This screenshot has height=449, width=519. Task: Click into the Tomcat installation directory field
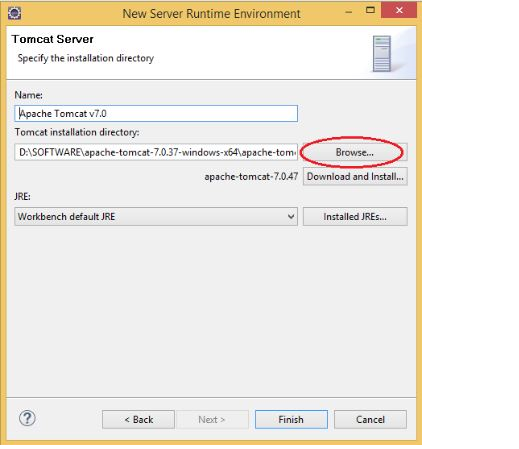pos(156,152)
